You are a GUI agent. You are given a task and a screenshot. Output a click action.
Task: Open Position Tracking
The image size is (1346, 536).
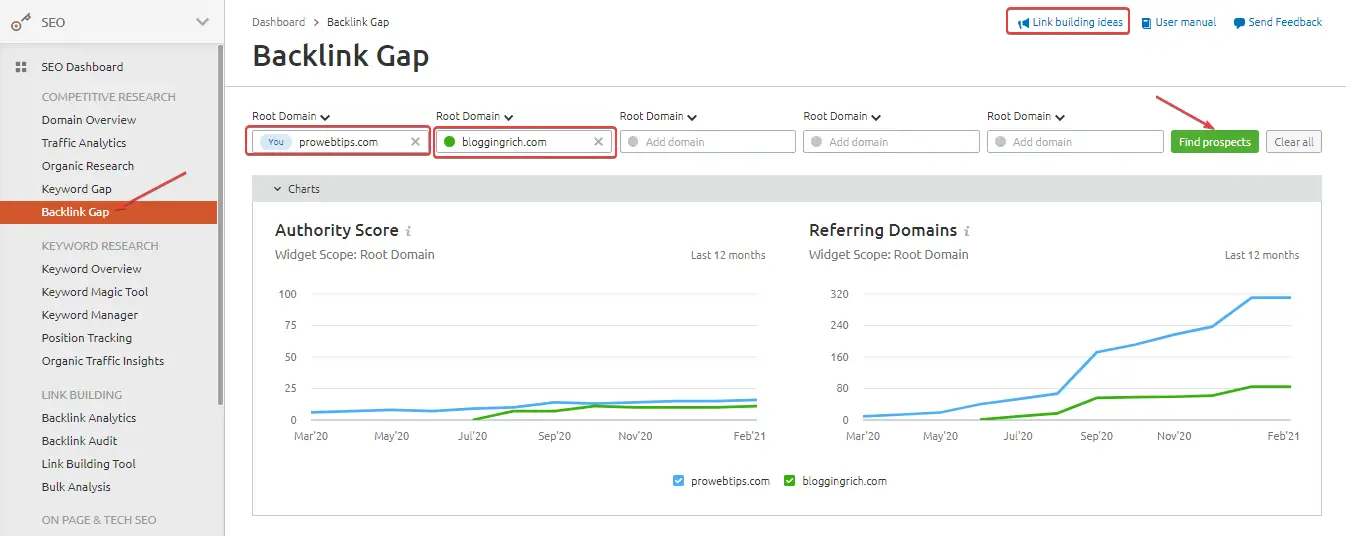click(87, 338)
